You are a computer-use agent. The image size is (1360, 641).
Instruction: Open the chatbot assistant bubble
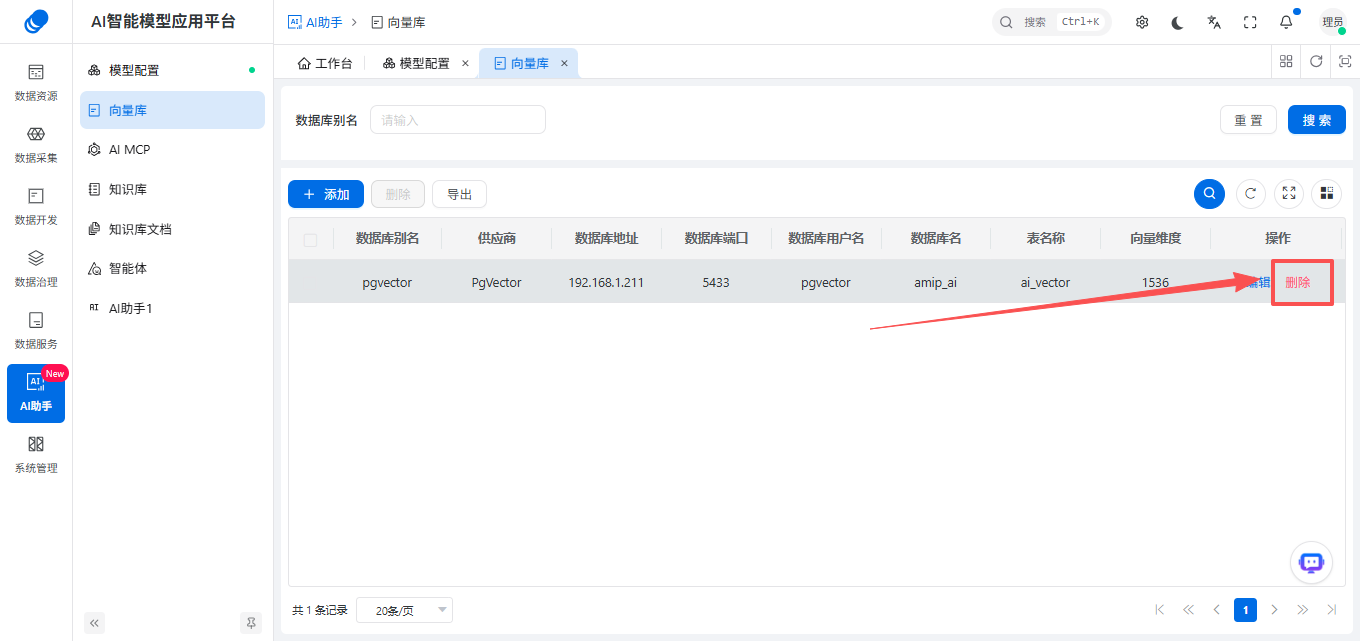pyautogui.click(x=1311, y=562)
